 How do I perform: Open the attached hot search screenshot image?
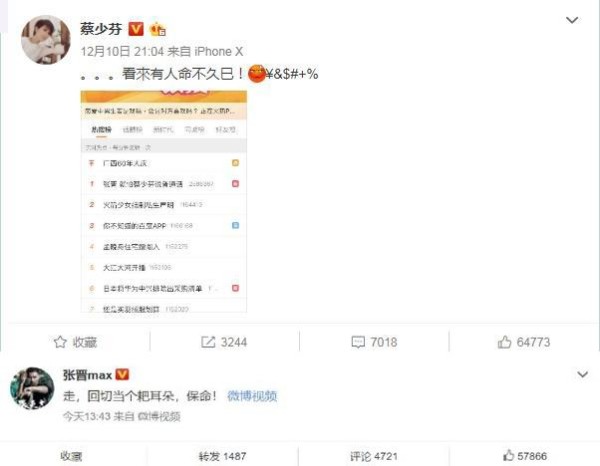164,202
